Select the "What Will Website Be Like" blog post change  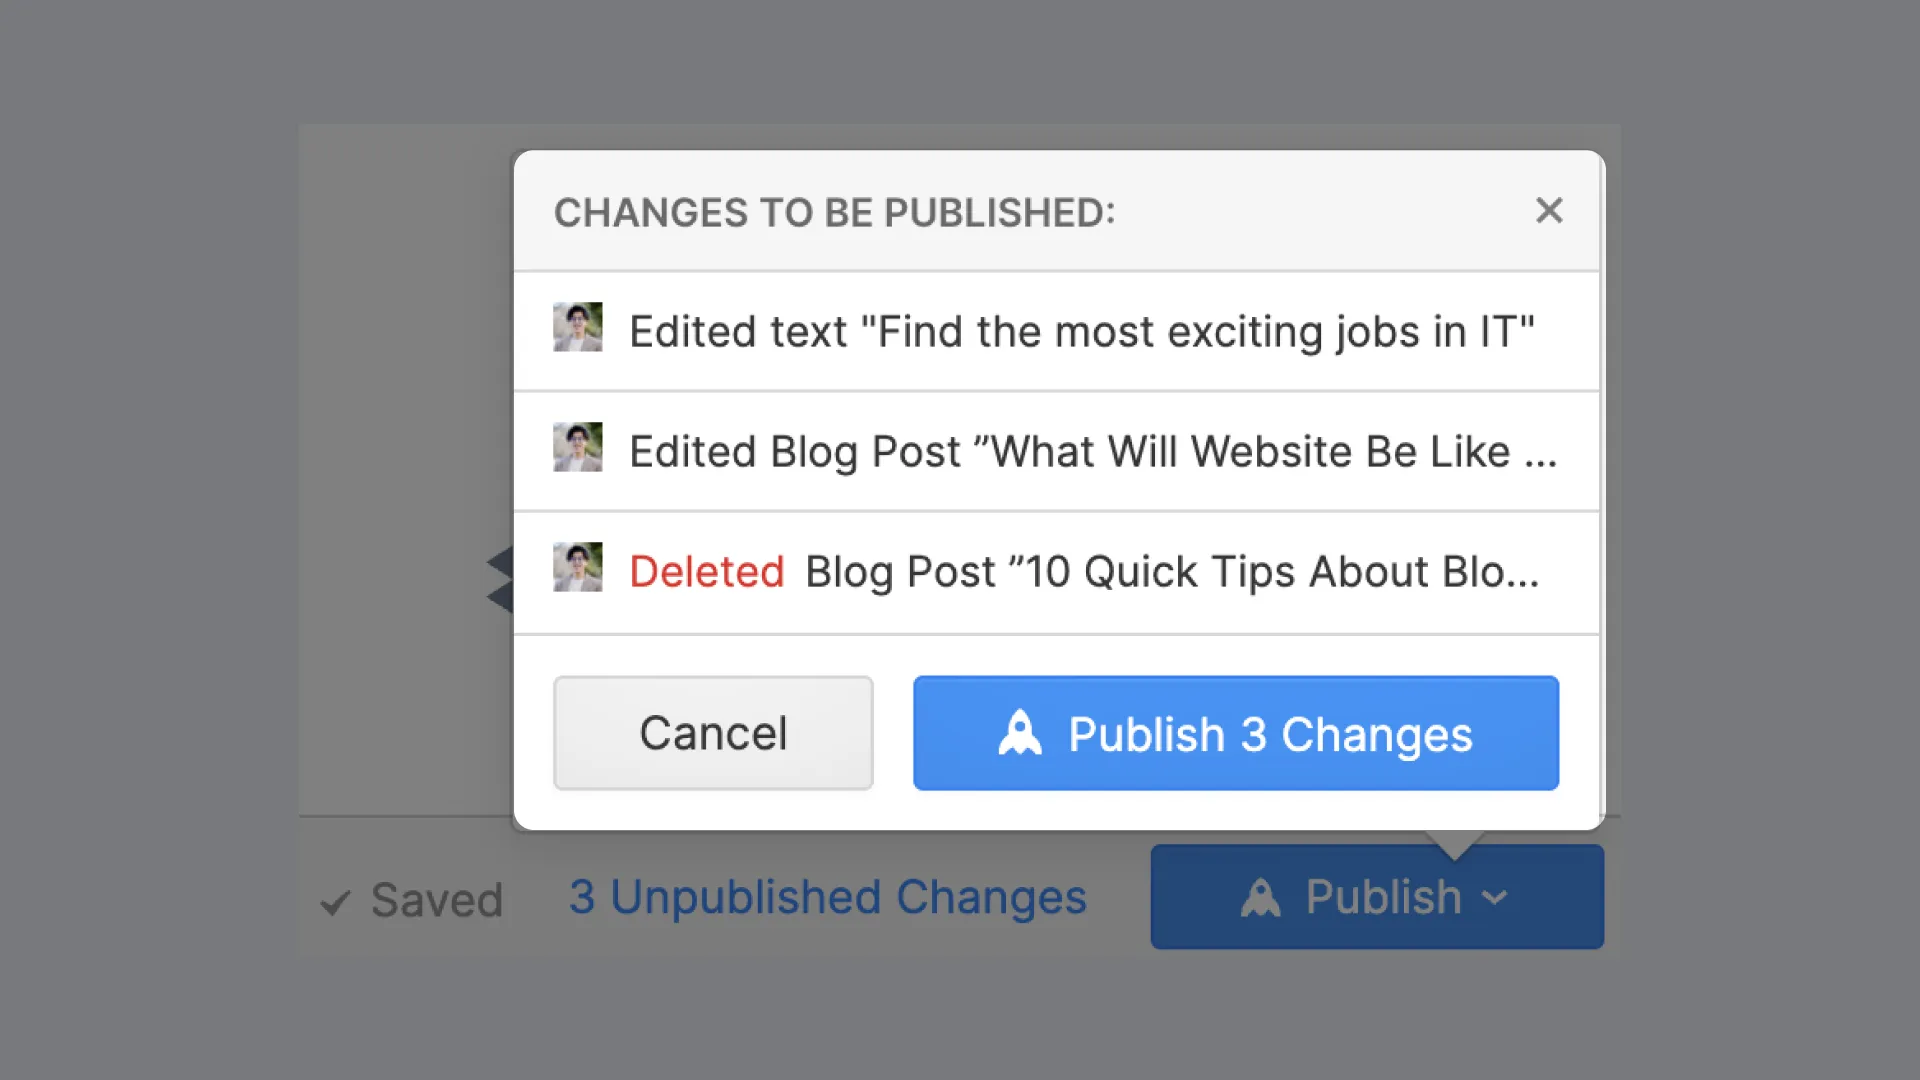click(1093, 452)
